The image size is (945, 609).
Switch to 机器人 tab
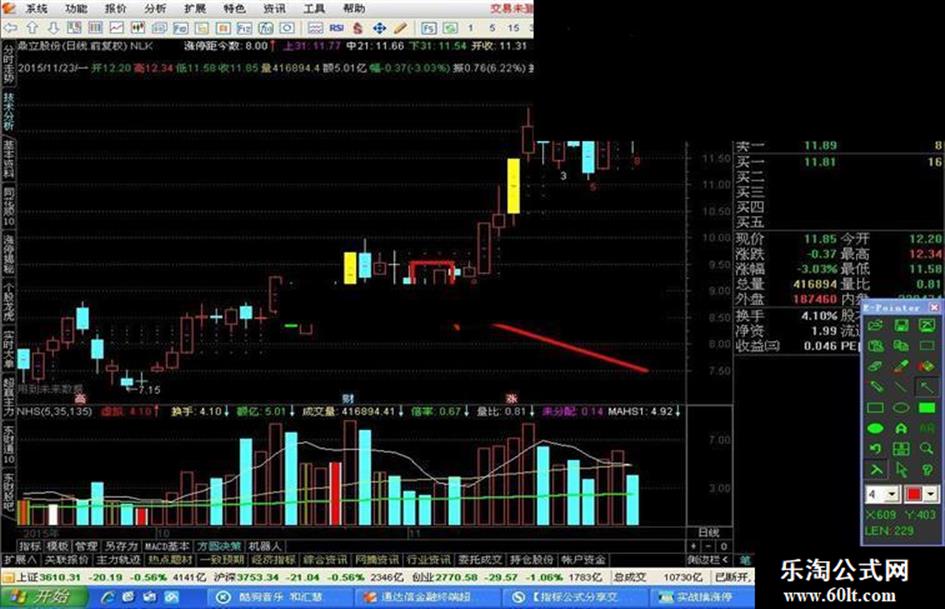[x=265, y=546]
